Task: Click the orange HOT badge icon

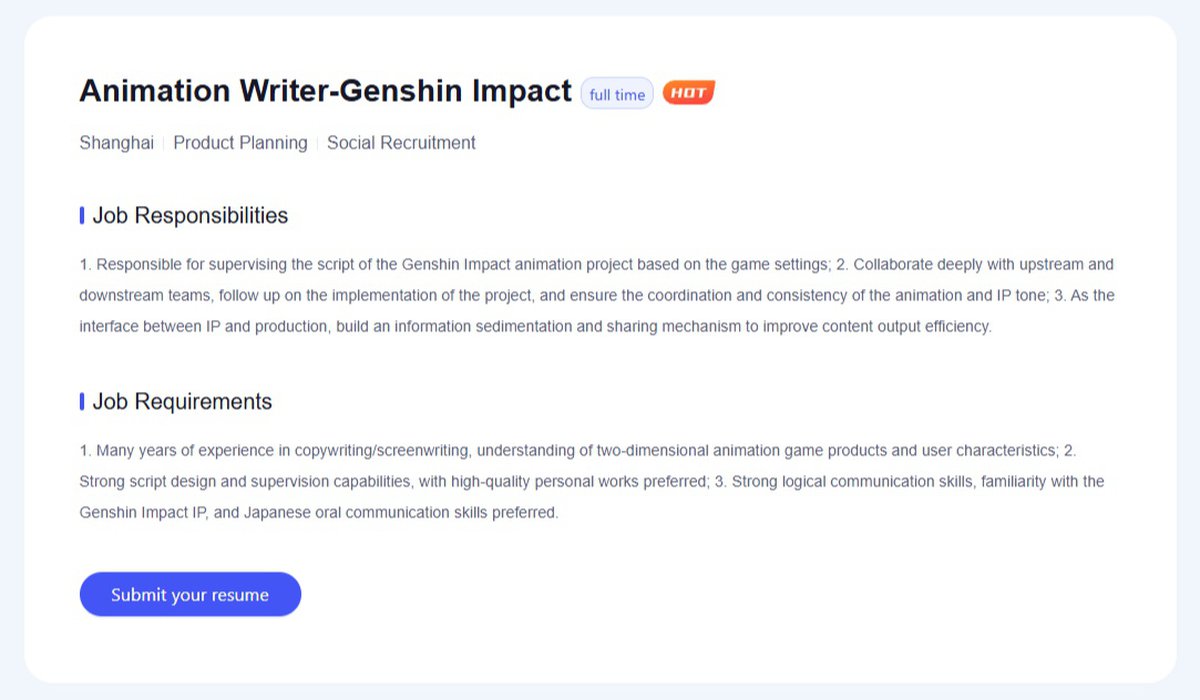Action: pos(688,93)
